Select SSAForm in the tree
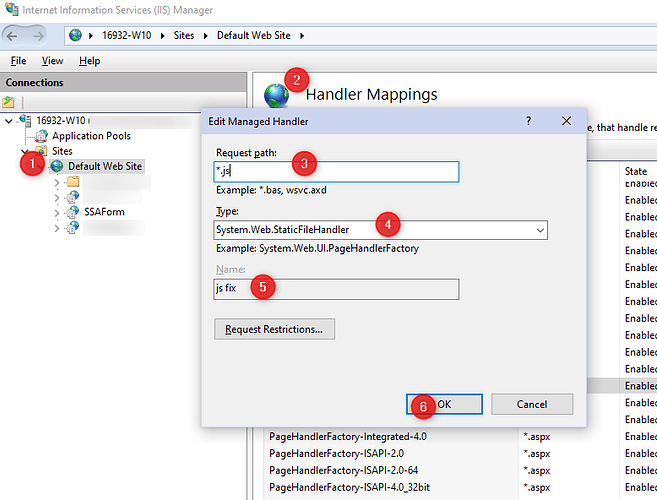 point(104,212)
